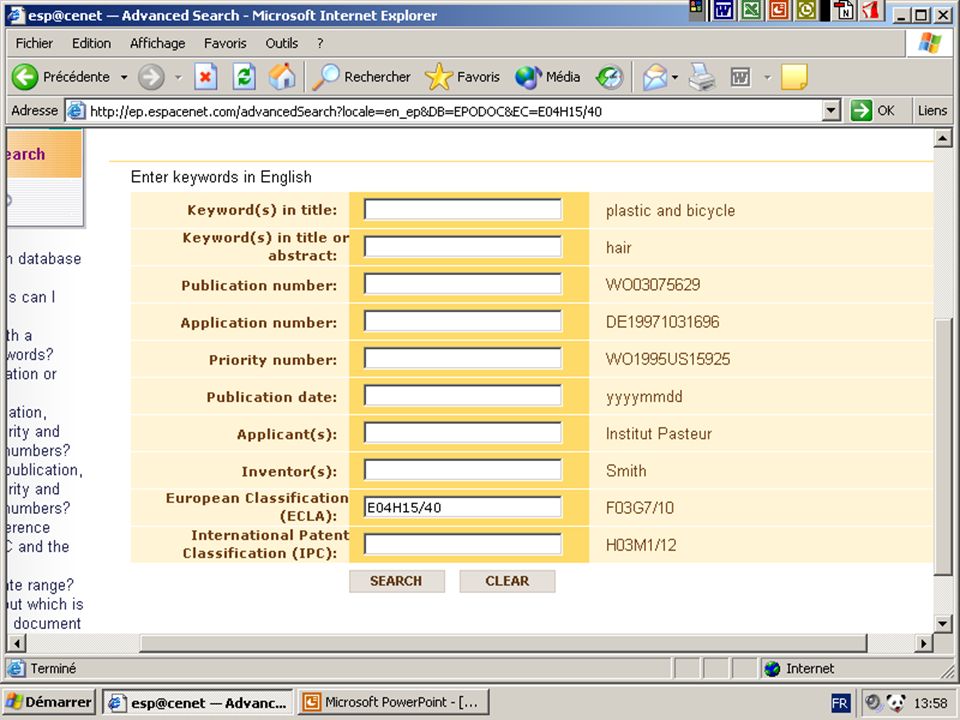The height and width of the screenshot is (720, 960).
Task: Go to the home page icon
Action: tap(282, 77)
